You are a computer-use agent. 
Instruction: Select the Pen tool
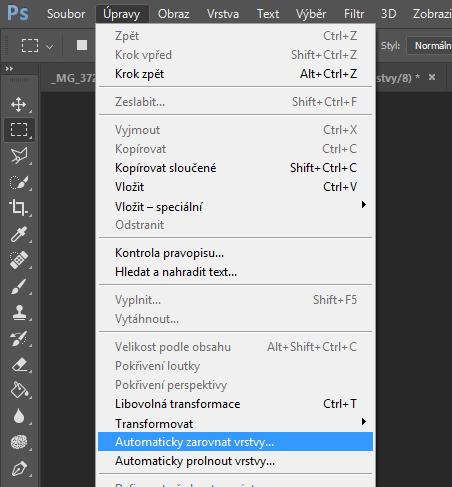[19, 468]
